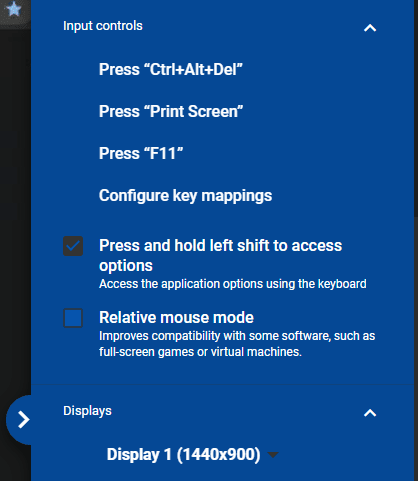Send the Print Screen key
This screenshot has width=418, height=481.
pos(171,111)
